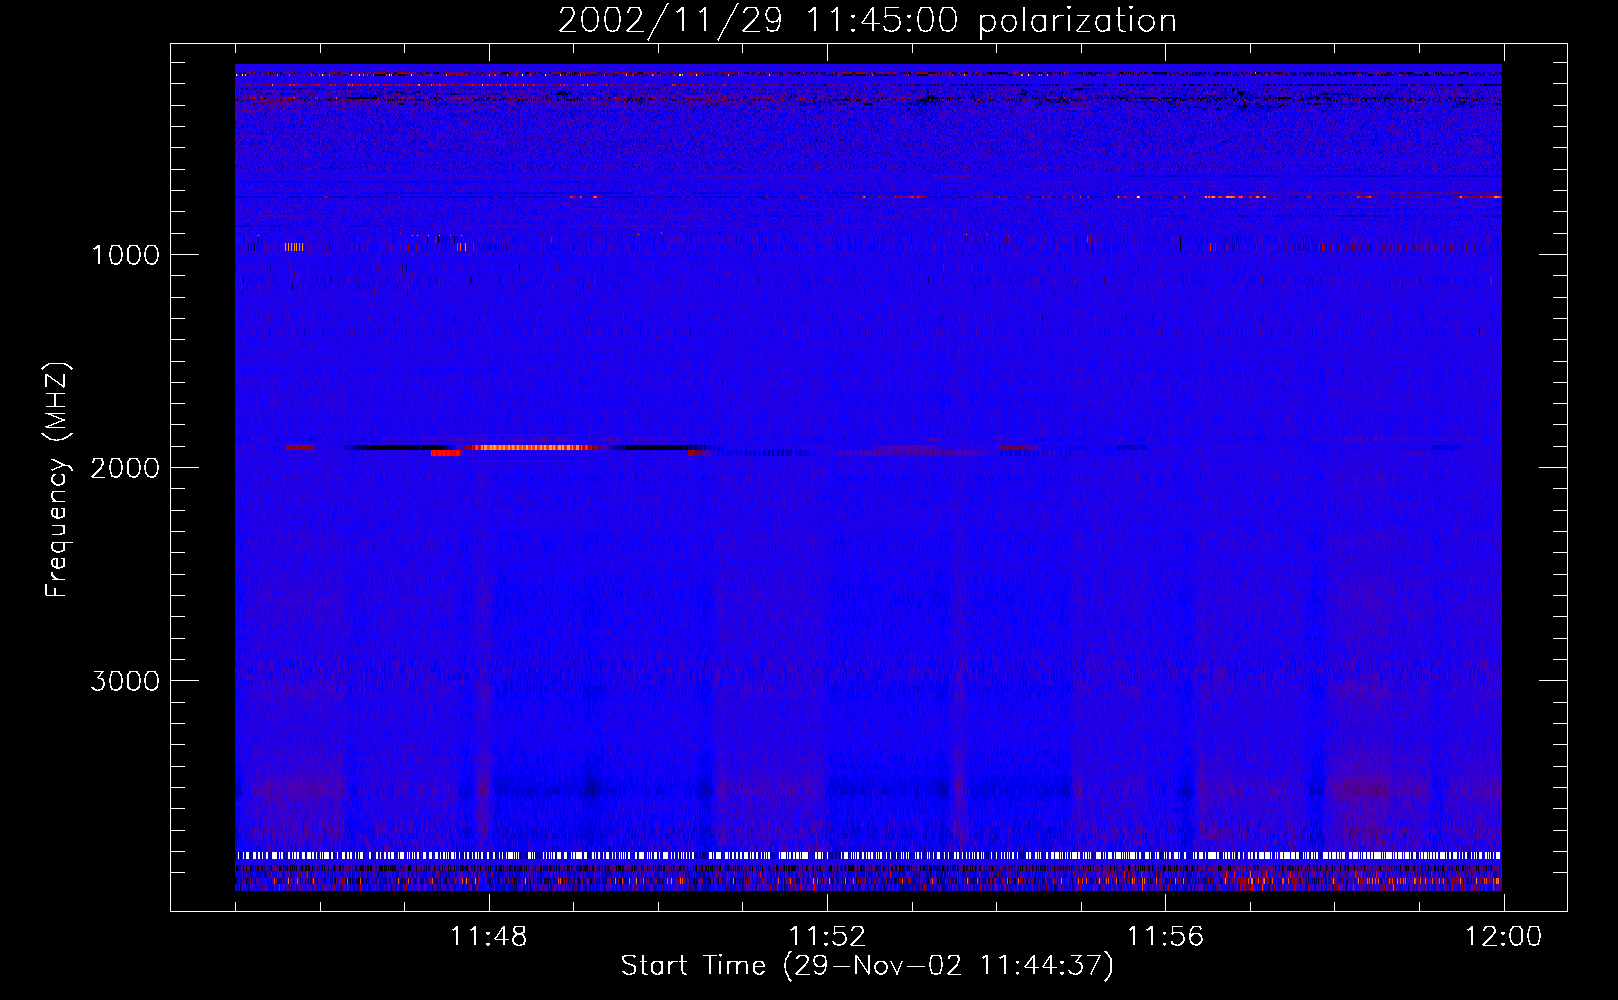Image resolution: width=1618 pixels, height=1000 pixels.
Task: Select the '3000' frequency axis label
Action: [125, 681]
